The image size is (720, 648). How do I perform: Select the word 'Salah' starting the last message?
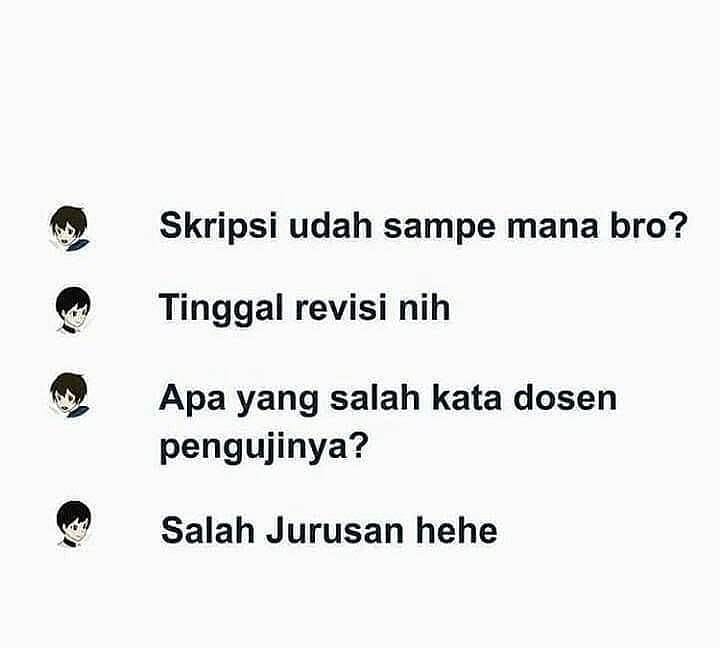point(208,531)
